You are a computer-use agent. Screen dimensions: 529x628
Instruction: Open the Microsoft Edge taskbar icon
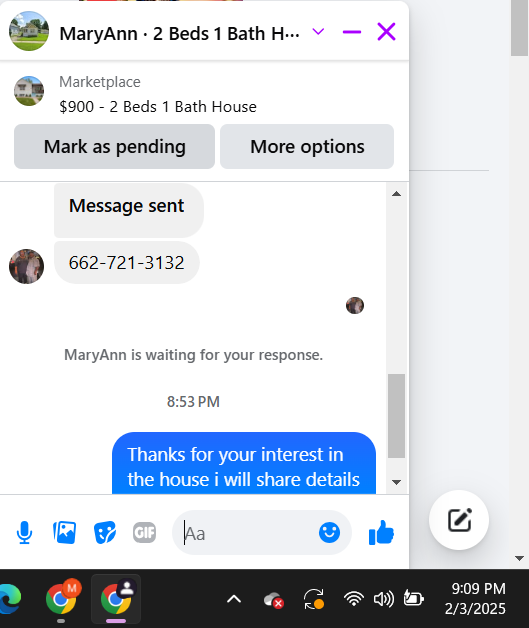pos(9,599)
